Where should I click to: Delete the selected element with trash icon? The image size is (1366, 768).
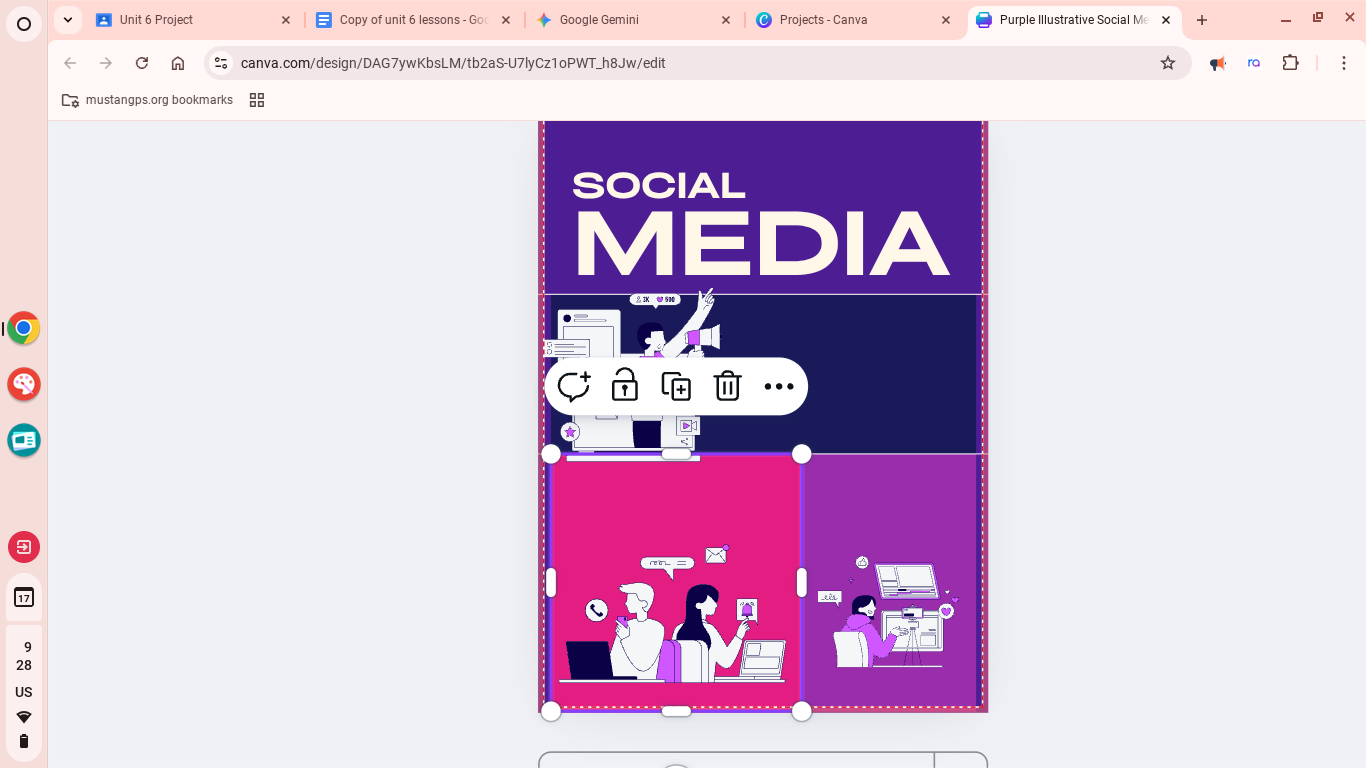coord(727,386)
